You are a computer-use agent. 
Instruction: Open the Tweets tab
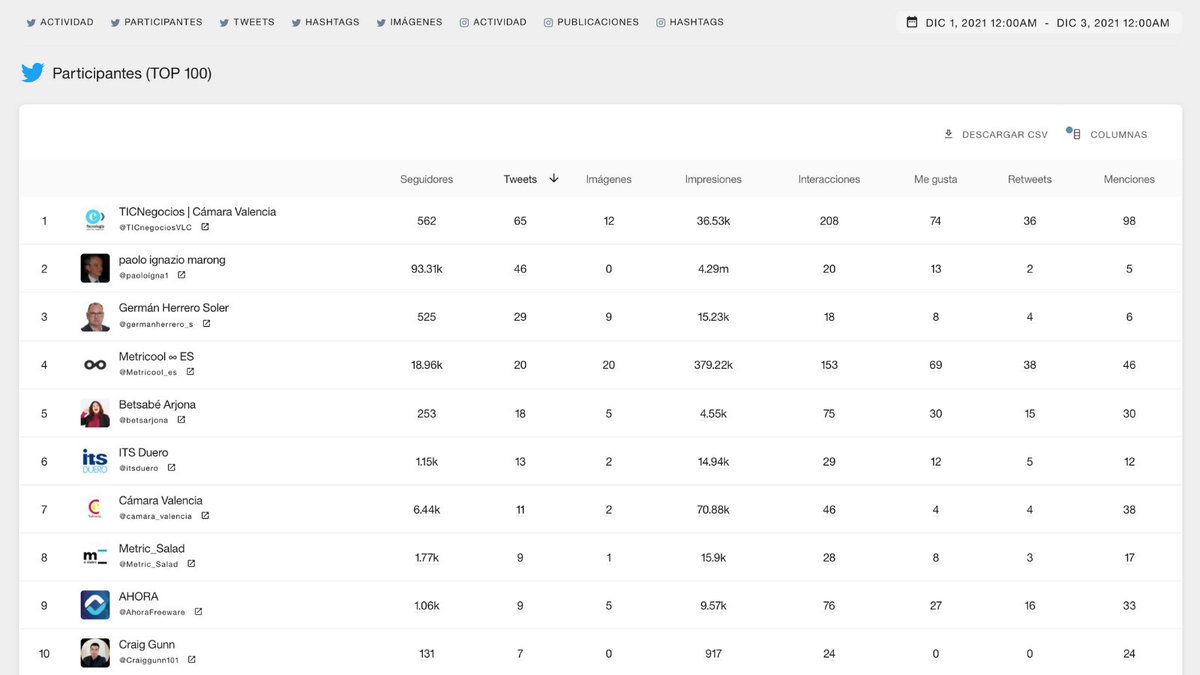pyautogui.click(x=247, y=22)
